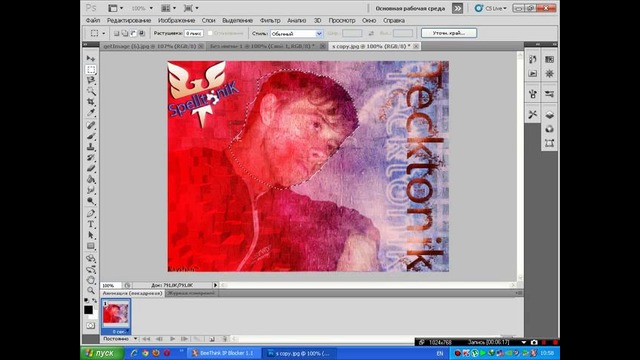The height and width of the screenshot is (360, 640).
Task: Select the History Brush tool
Action: click(x=91, y=158)
